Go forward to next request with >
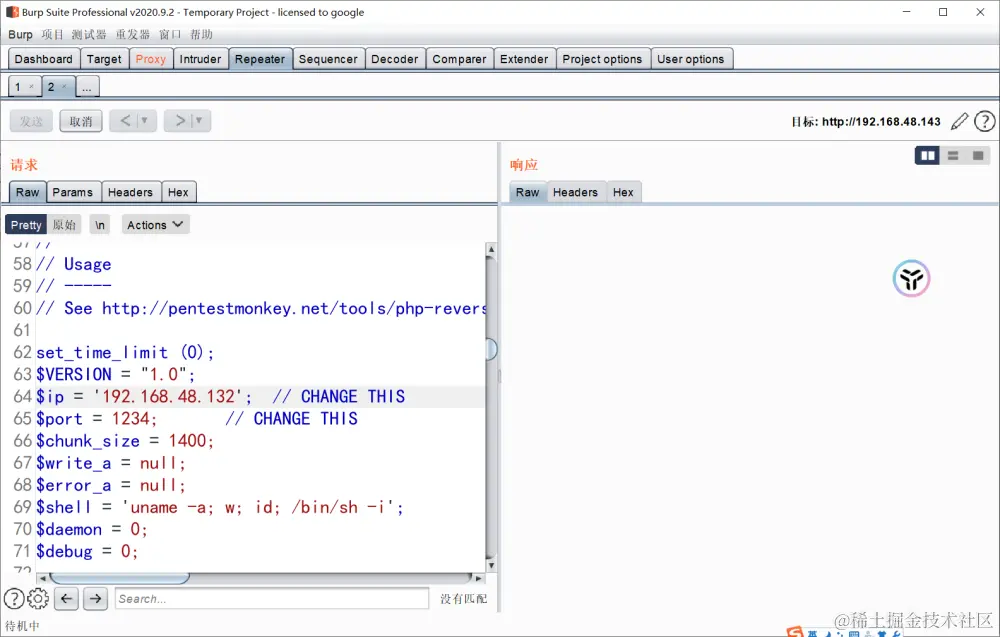This screenshot has height=637, width=1000. (180, 121)
